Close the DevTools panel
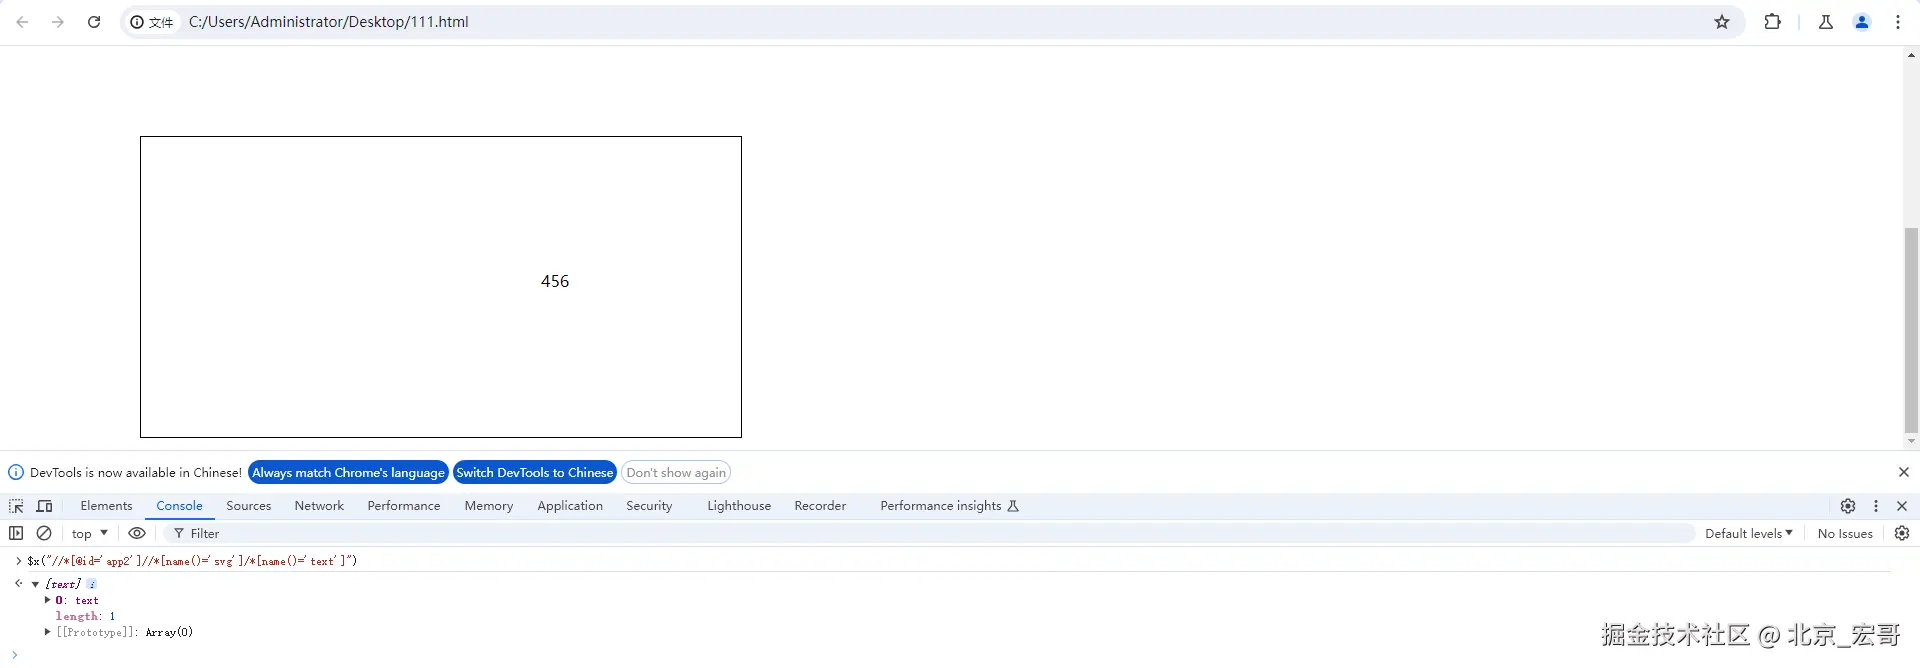This screenshot has width=1920, height=668. (x=1902, y=506)
